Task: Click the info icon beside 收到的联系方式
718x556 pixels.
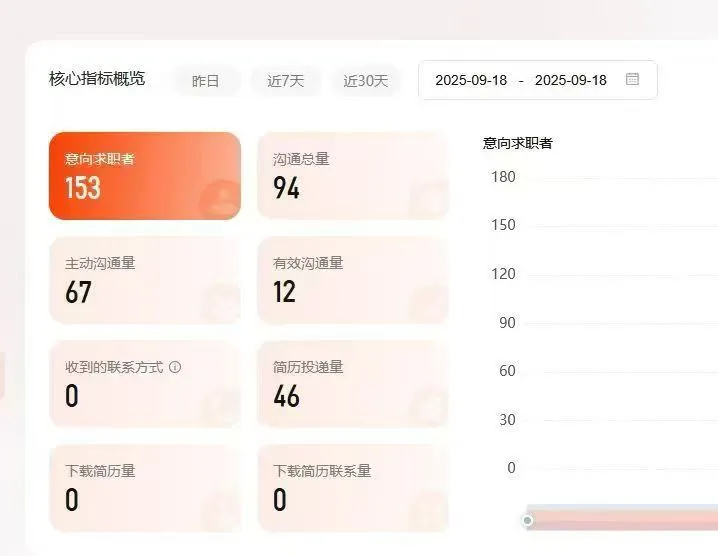Action: tap(175, 367)
